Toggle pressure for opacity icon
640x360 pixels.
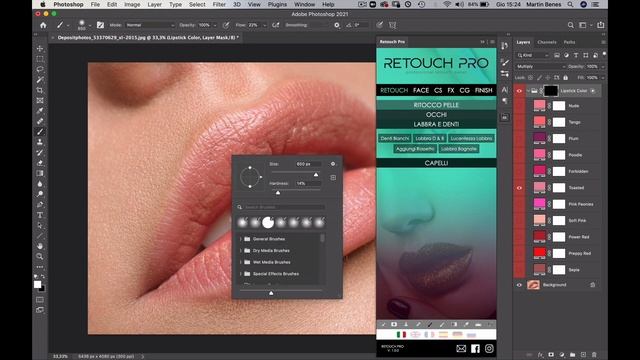point(226,25)
